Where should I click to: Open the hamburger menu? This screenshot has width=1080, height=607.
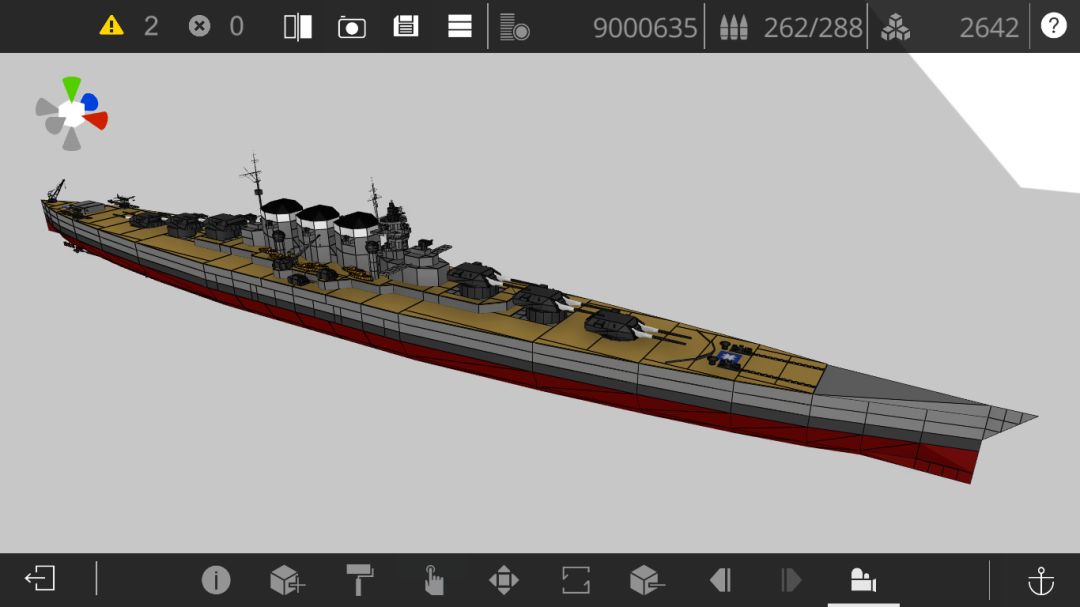click(459, 27)
